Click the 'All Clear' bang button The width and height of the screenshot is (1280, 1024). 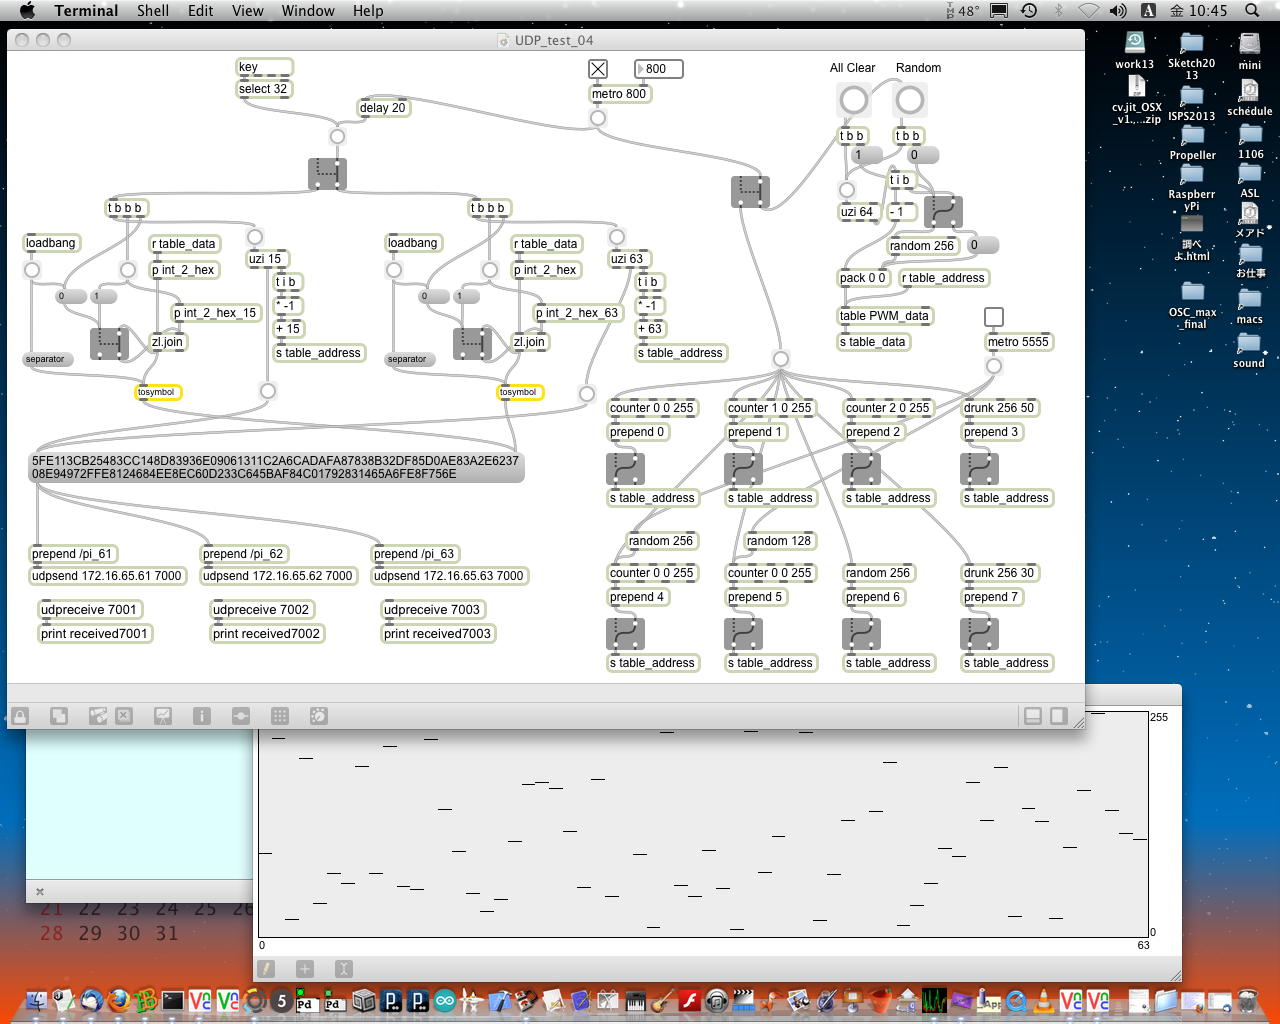pos(853,100)
